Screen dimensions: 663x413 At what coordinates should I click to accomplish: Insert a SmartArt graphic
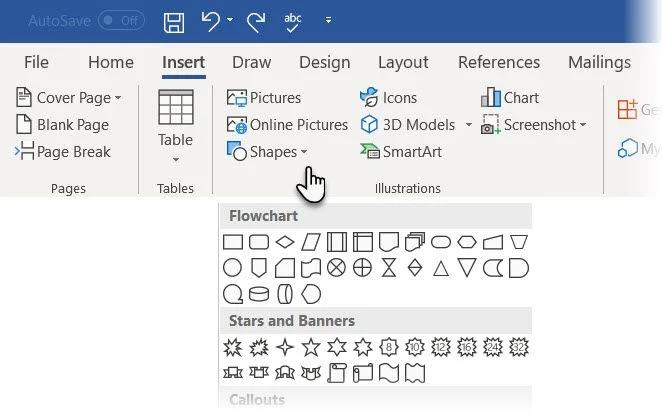(x=401, y=151)
